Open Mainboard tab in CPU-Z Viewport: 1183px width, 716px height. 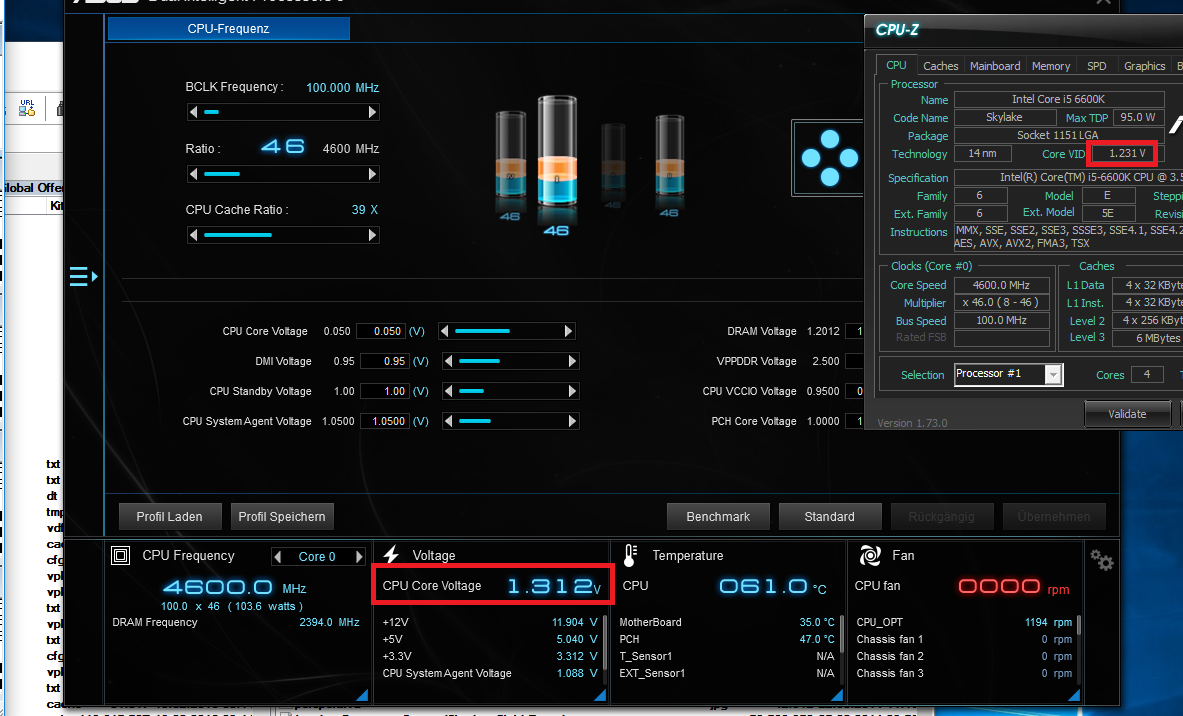(x=995, y=66)
